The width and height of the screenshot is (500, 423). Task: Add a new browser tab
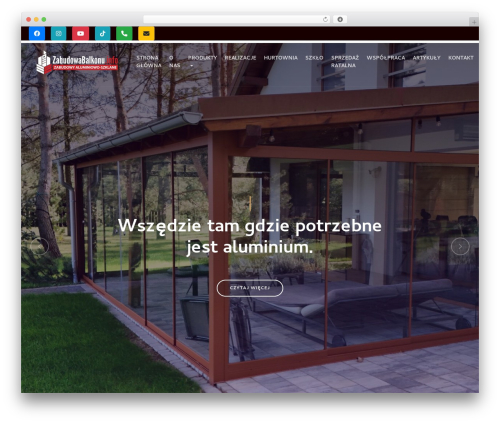coord(474,22)
